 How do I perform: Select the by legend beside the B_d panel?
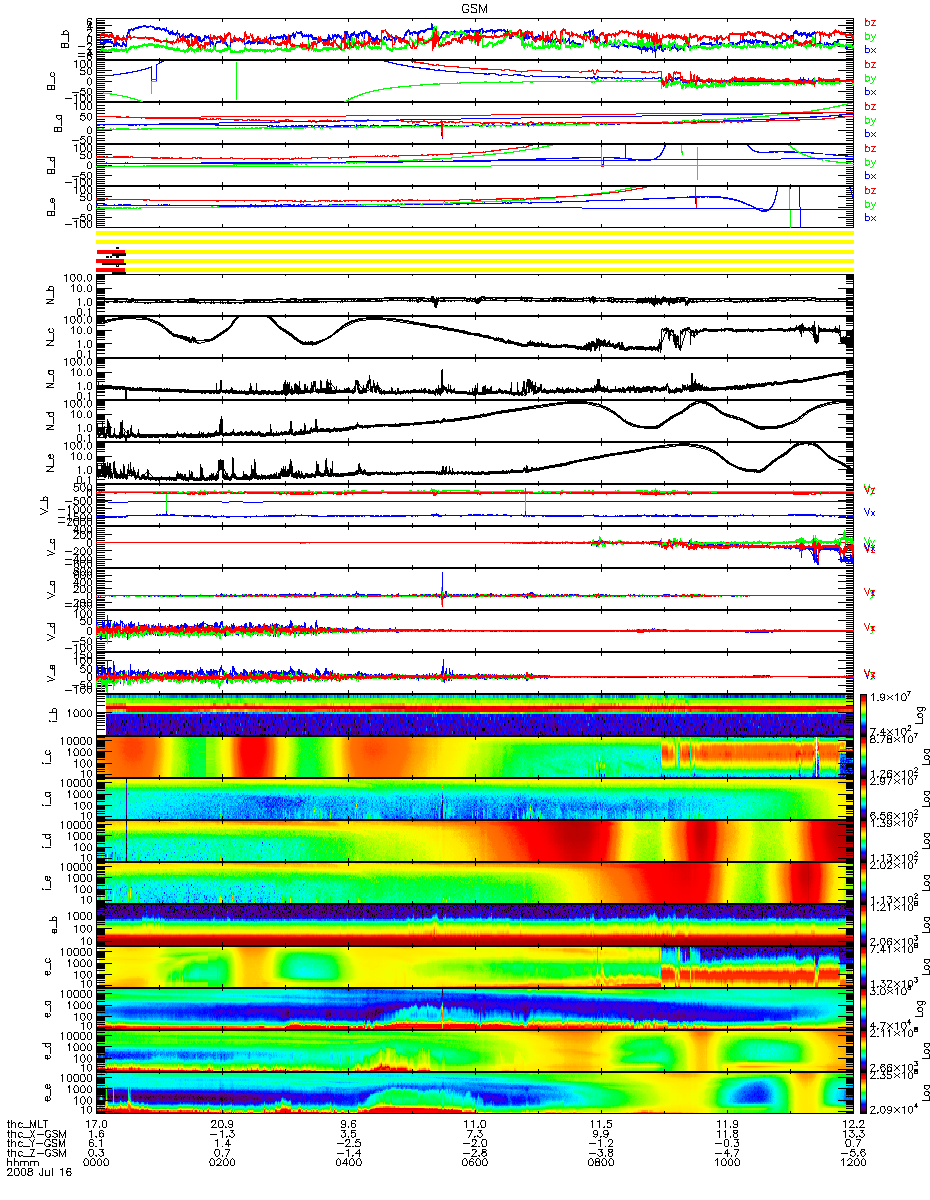click(x=870, y=162)
